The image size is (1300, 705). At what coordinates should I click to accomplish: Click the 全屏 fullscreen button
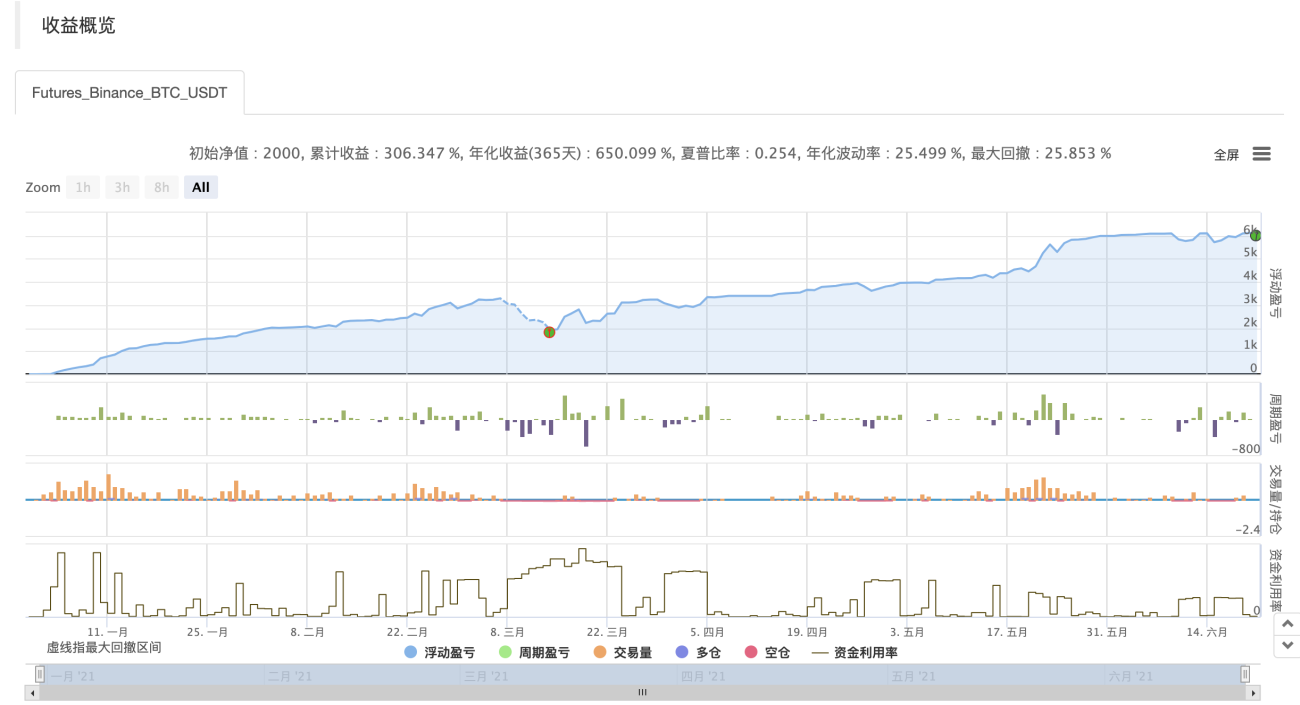coord(1226,155)
